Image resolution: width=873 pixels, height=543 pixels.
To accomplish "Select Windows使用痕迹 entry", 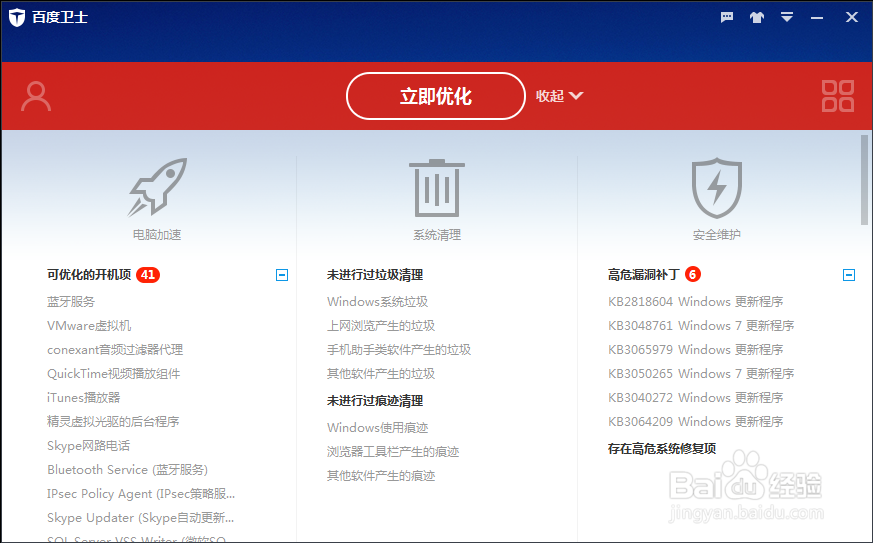I will point(377,428).
